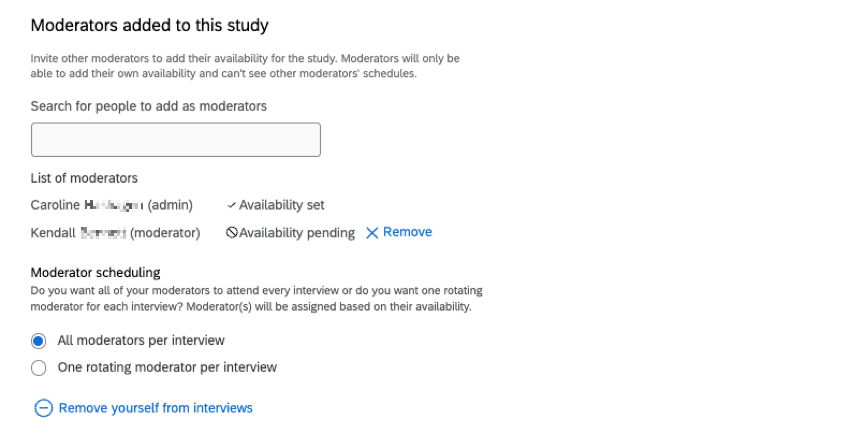This screenshot has height=434, width=850.
Task: Click the minus circle icon
Action: 43,408
